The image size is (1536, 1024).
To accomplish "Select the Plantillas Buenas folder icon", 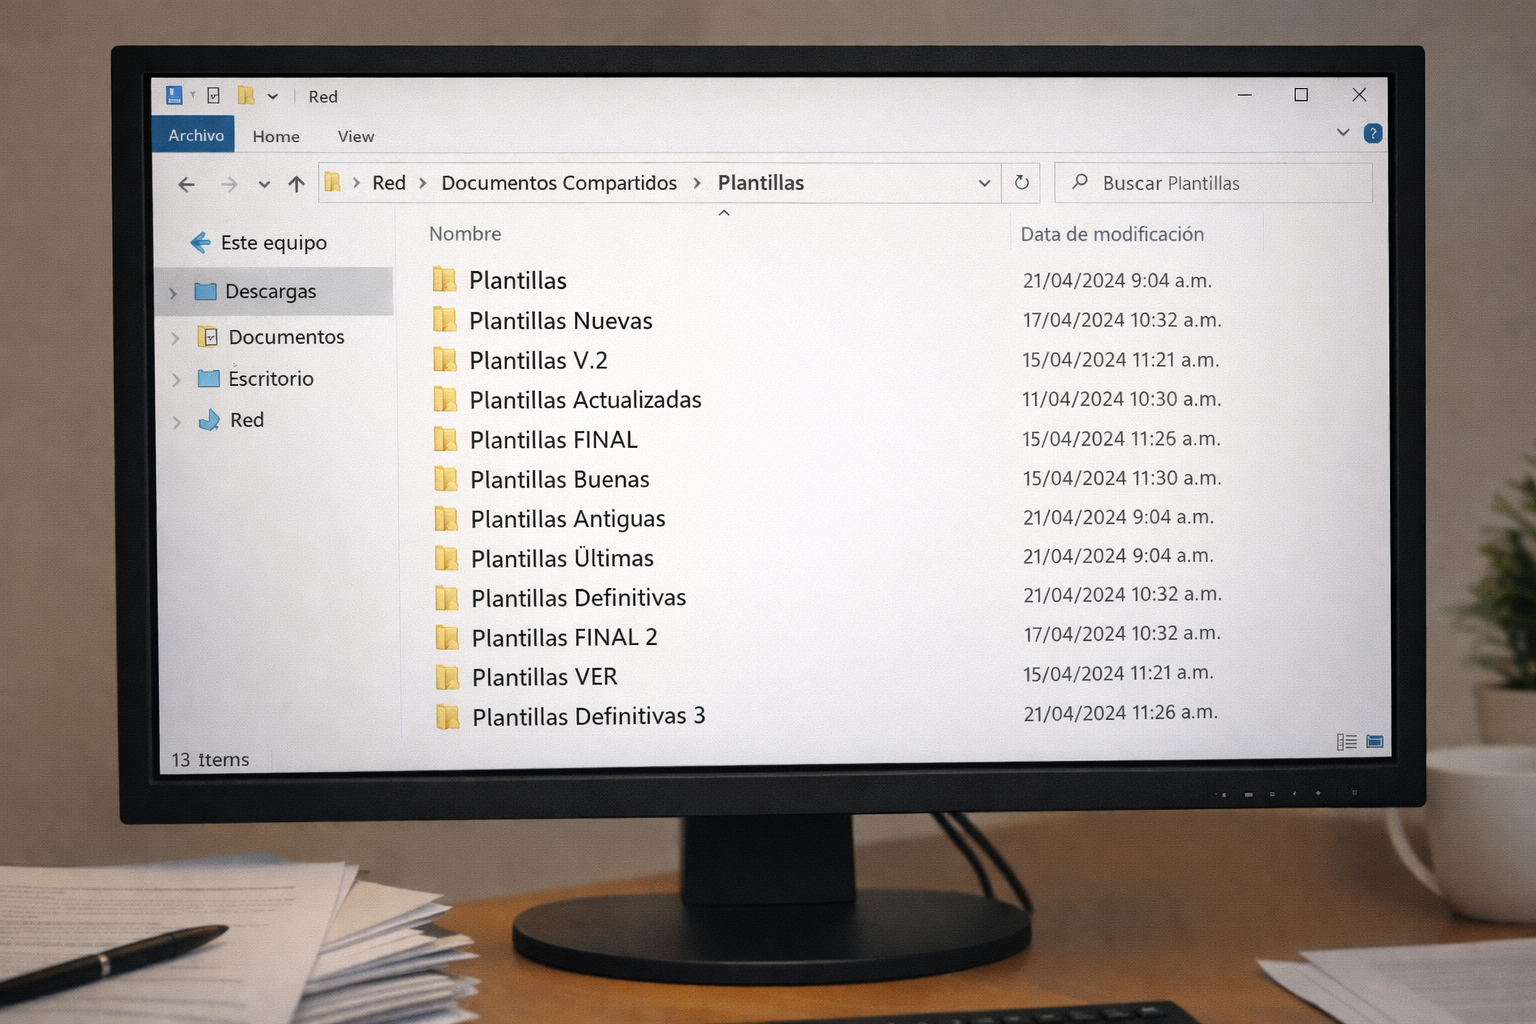I will coord(446,479).
